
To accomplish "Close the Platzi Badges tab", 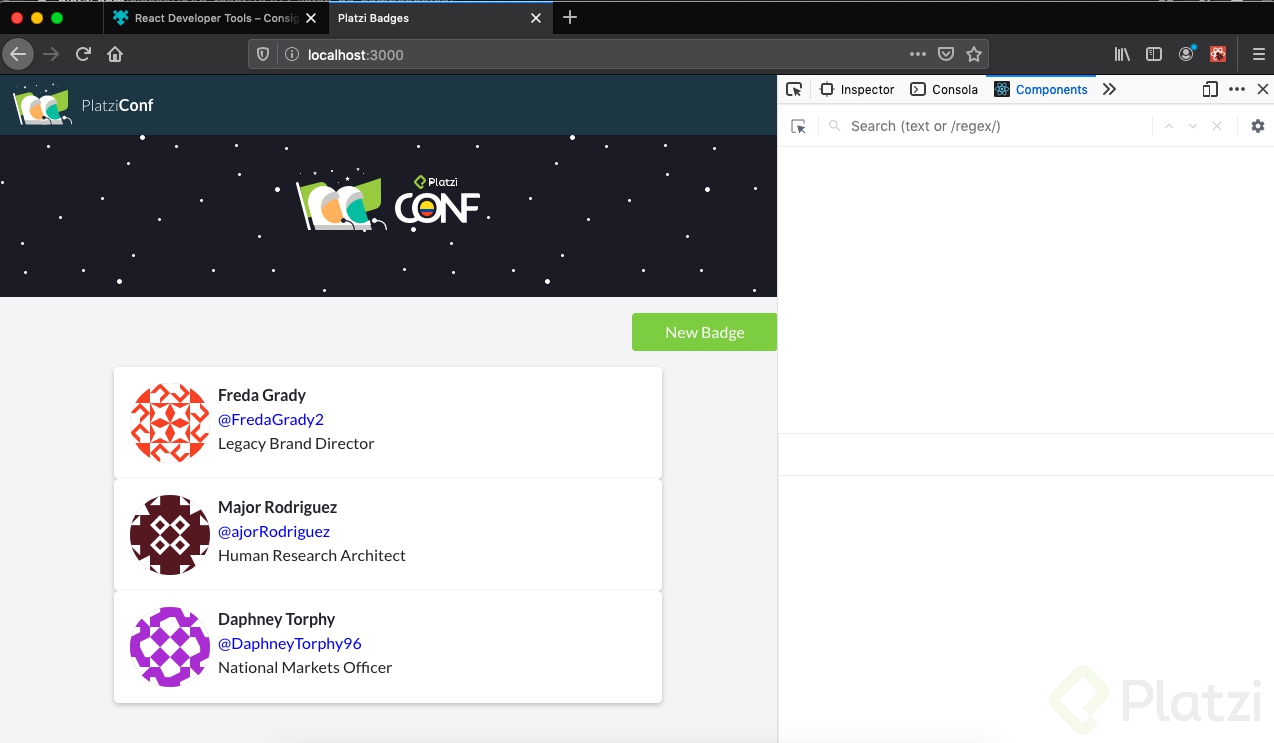I will point(537,18).
